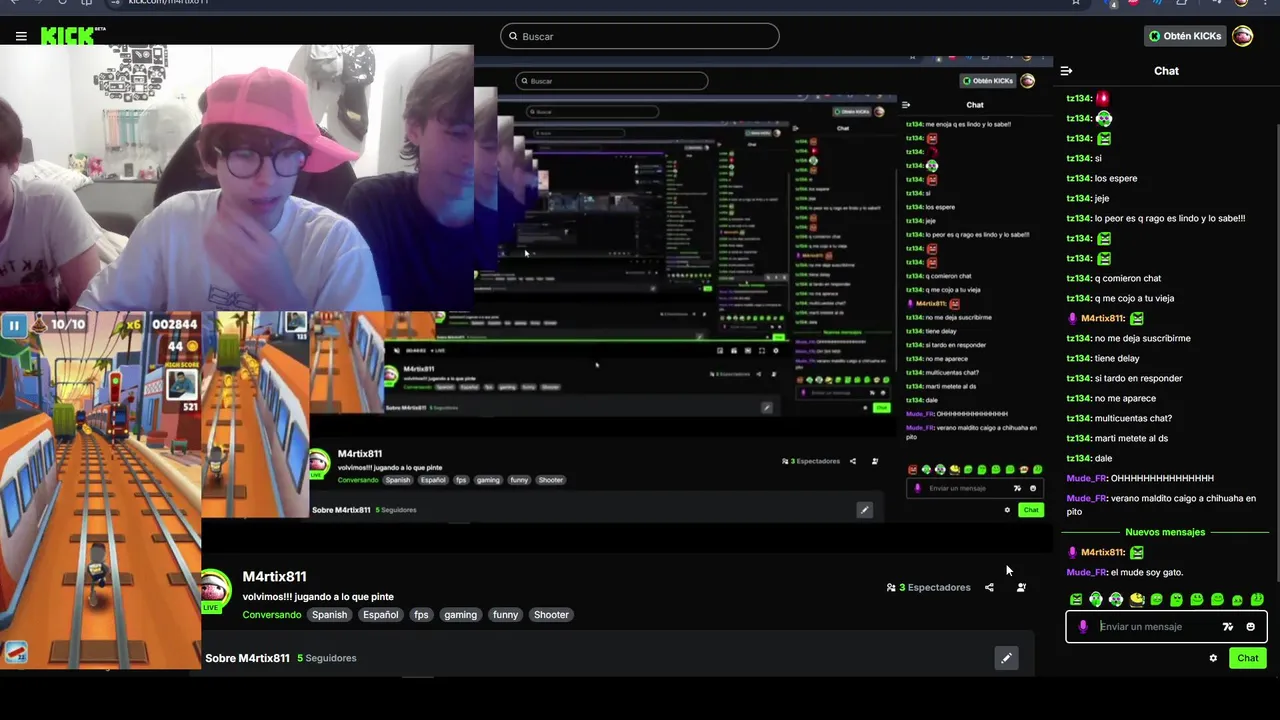Viewport: 1280px width, 720px height.
Task: Click Obtén KICKs in largest mirrored stream copy
Action: click(x=988, y=81)
